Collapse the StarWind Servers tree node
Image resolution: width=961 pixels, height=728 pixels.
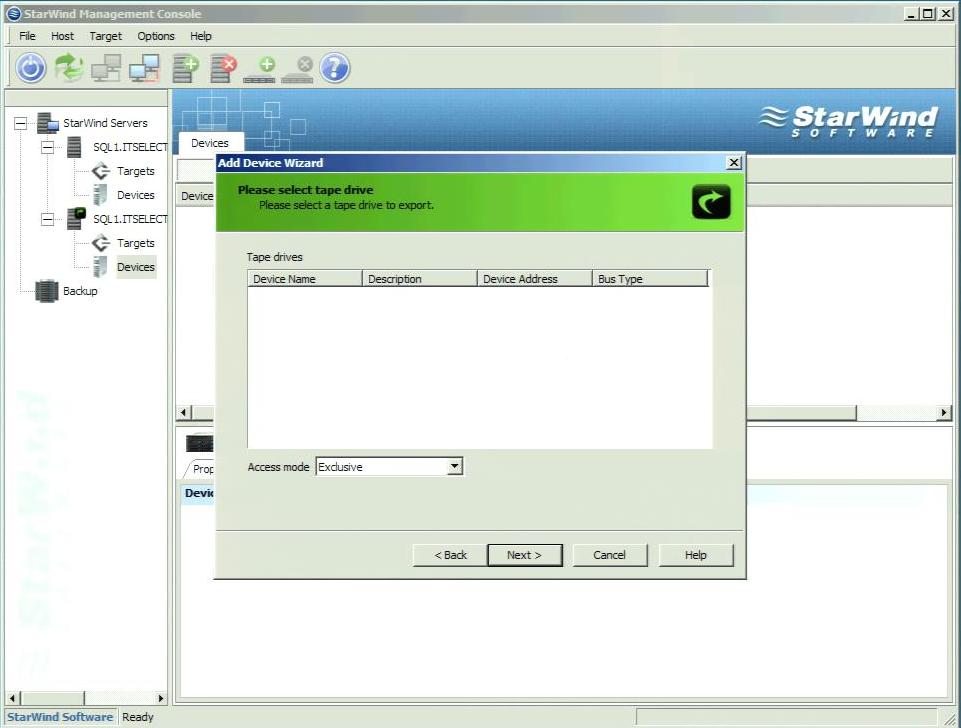pyautogui.click(x=21, y=123)
